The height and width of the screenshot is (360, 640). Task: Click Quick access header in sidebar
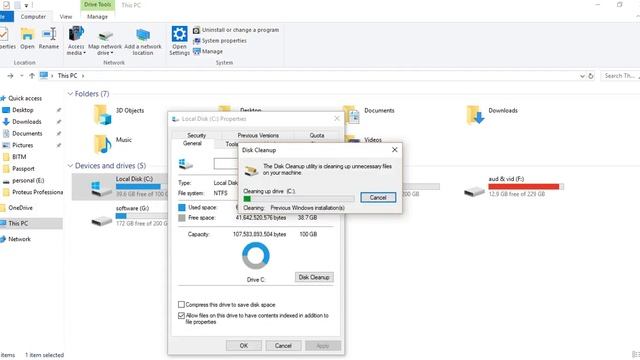point(24,98)
